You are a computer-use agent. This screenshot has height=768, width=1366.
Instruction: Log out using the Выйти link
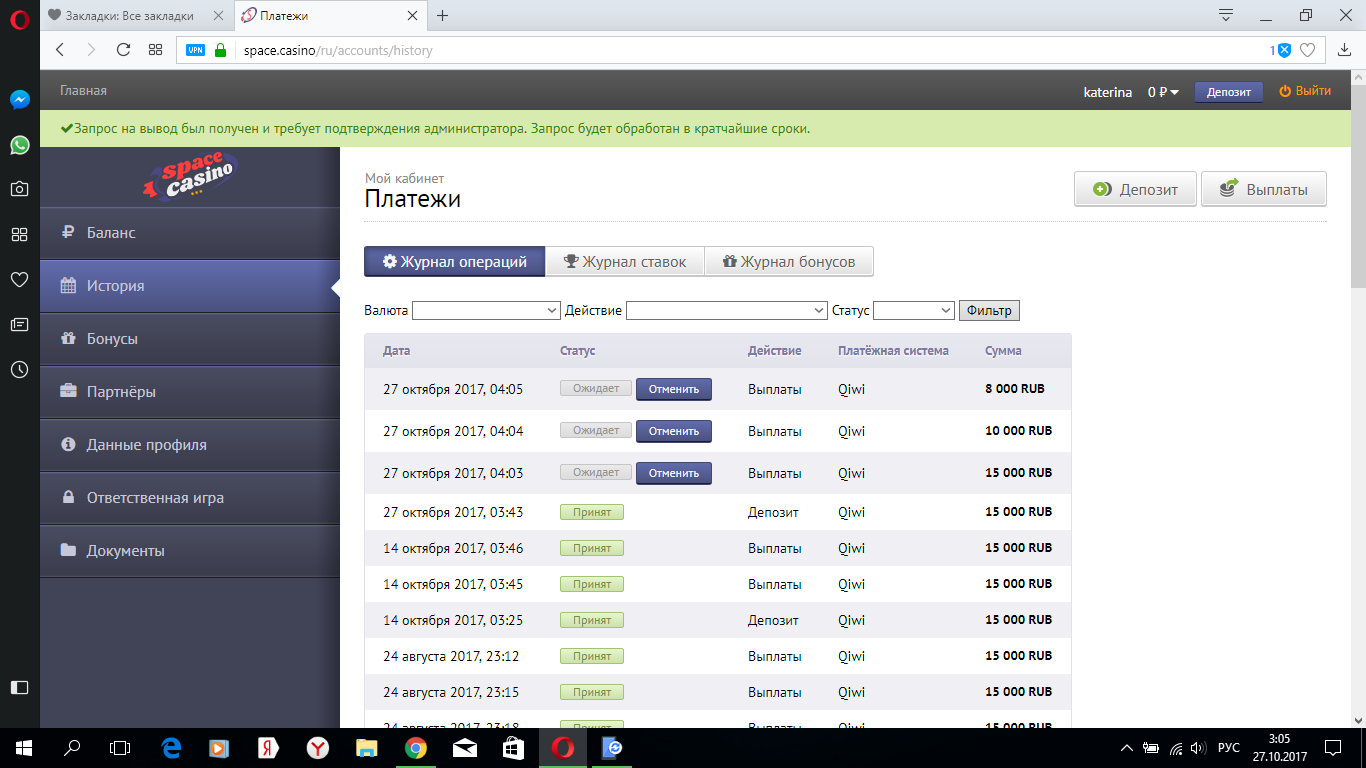coord(1305,91)
